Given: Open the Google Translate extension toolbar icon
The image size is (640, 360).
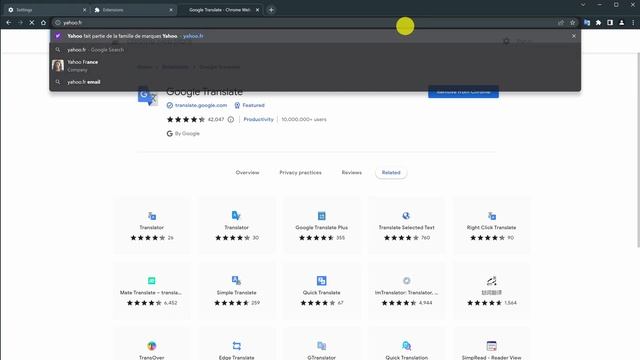Looking at the screenshot, I should (587, 23).
